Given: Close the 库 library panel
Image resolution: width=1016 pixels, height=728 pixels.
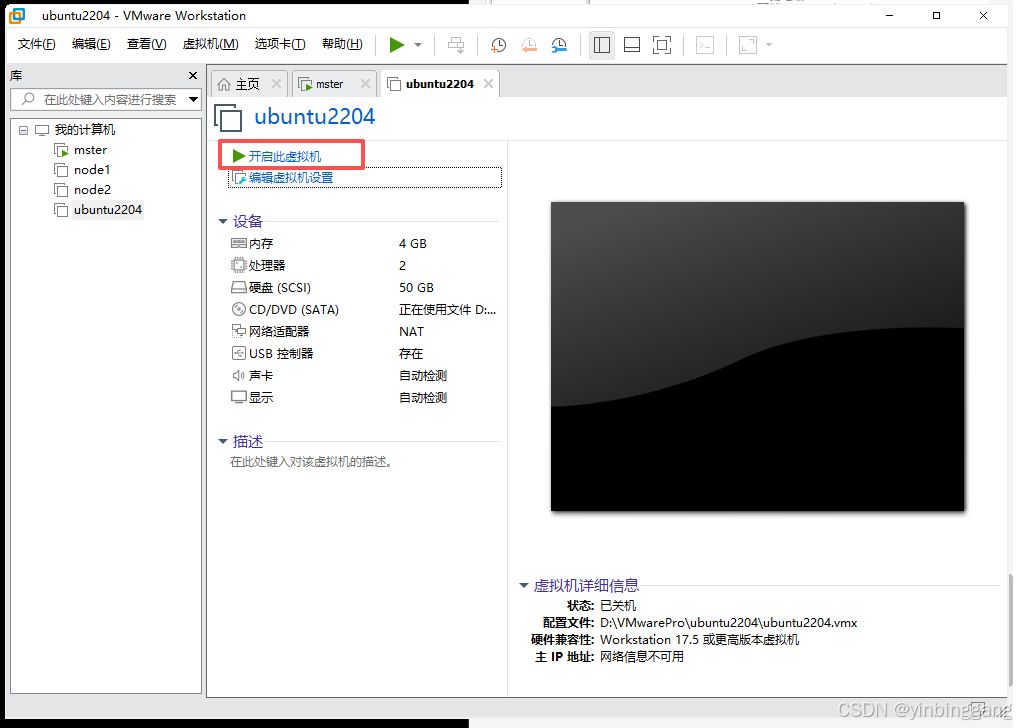Looking at the screenshot, I should 192,76.
